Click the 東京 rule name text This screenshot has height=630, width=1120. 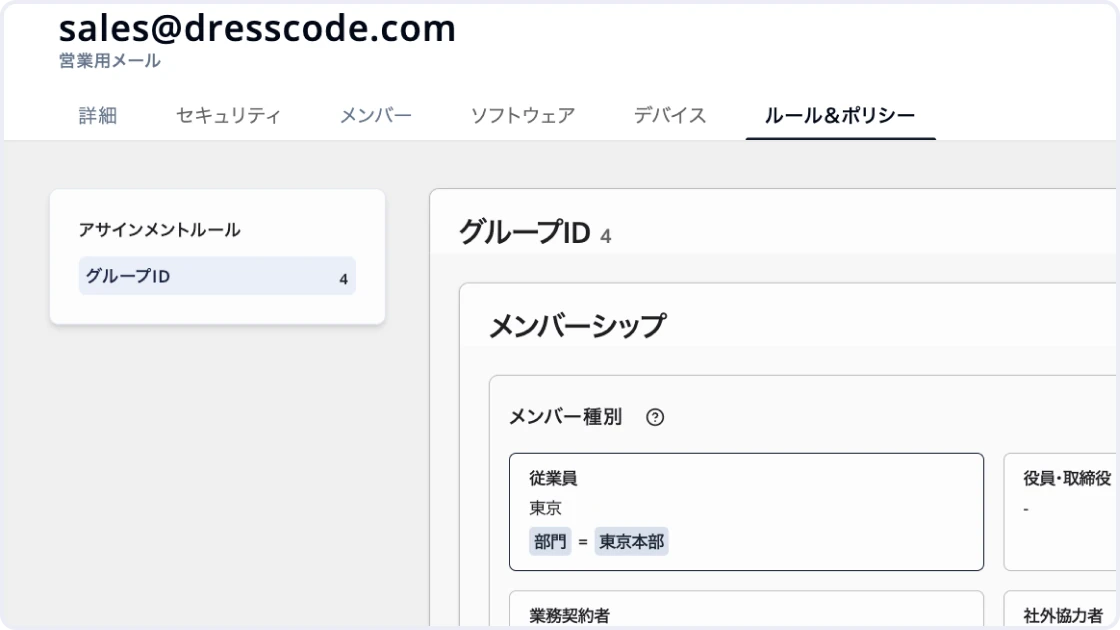546,509
